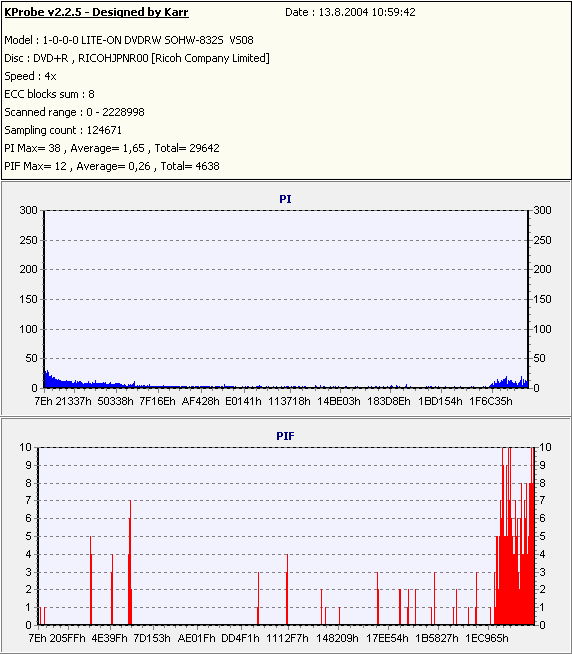The width and height of the screenshot is (572, 654).
Task: Click the PI chart title
Action: (x=285, y=199)
